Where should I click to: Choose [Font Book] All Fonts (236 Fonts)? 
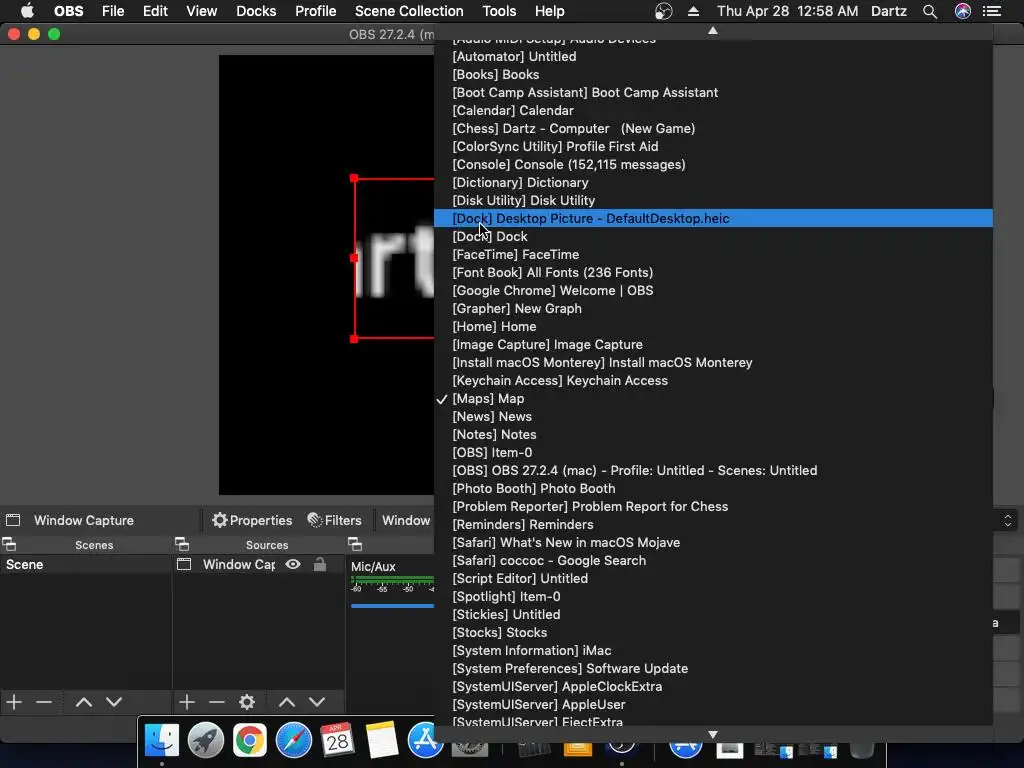[713, 272]
